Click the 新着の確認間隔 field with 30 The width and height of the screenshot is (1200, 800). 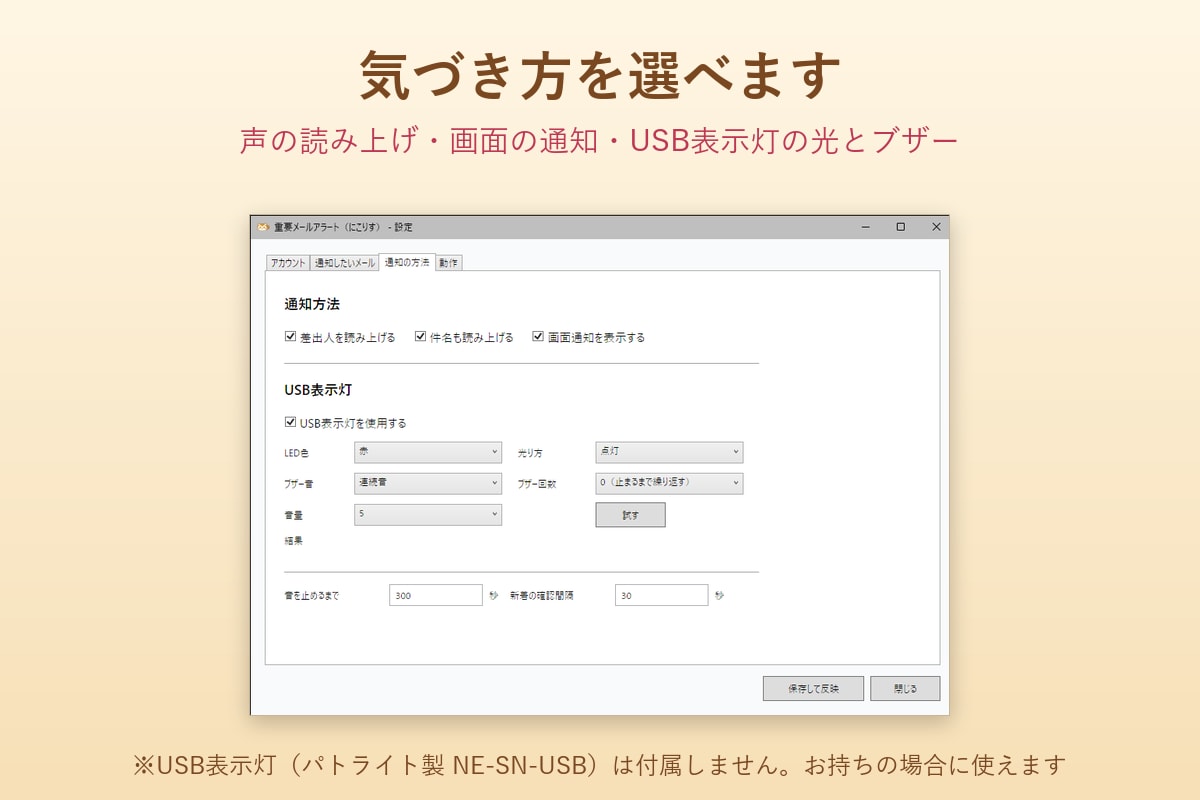point(662,595)
